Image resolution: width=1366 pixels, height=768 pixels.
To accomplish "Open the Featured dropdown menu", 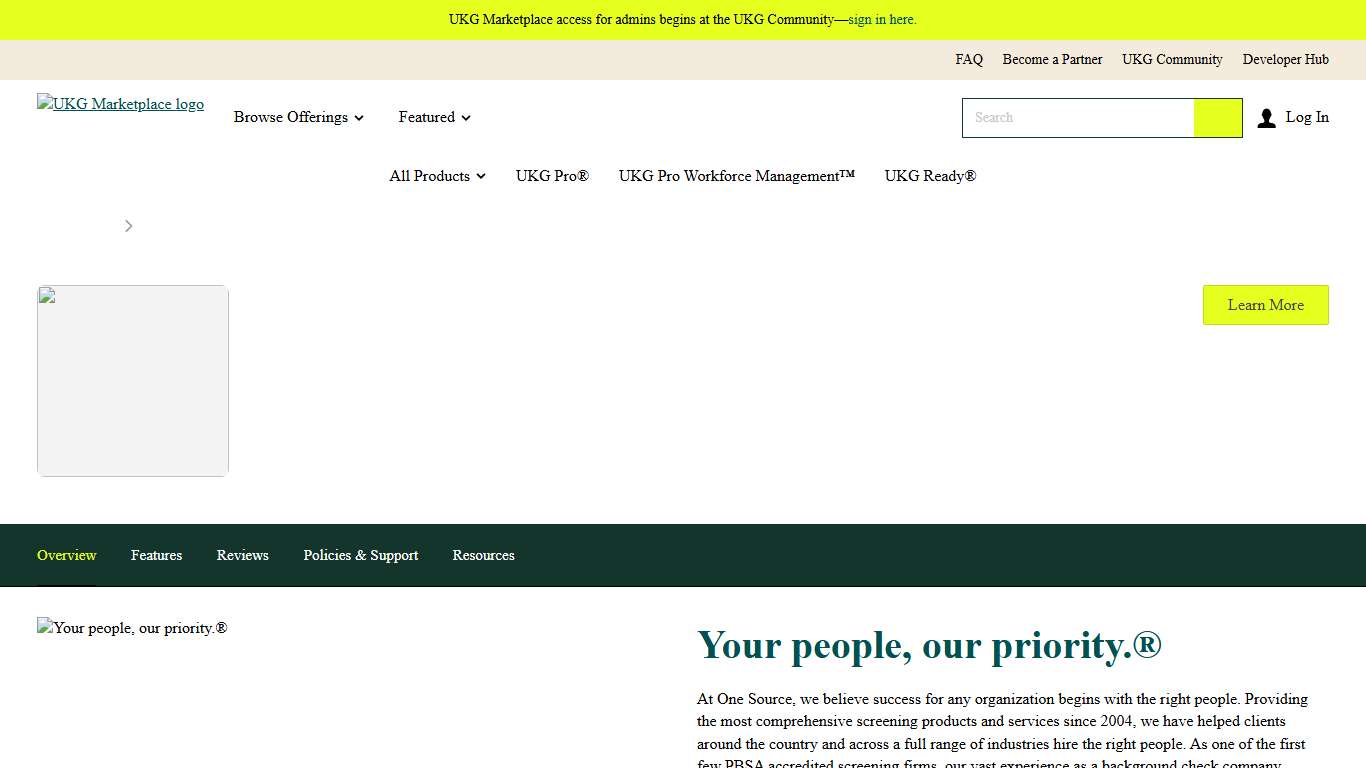I will [x=433, y=117].
